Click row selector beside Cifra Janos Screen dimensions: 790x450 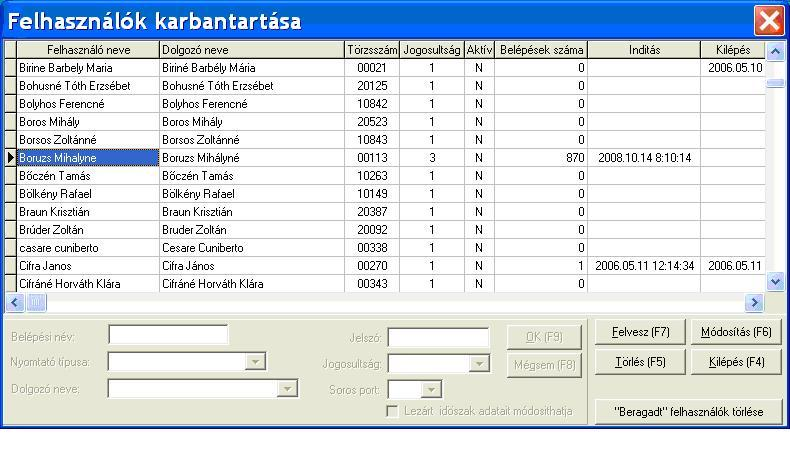click(x=11, y=266)
